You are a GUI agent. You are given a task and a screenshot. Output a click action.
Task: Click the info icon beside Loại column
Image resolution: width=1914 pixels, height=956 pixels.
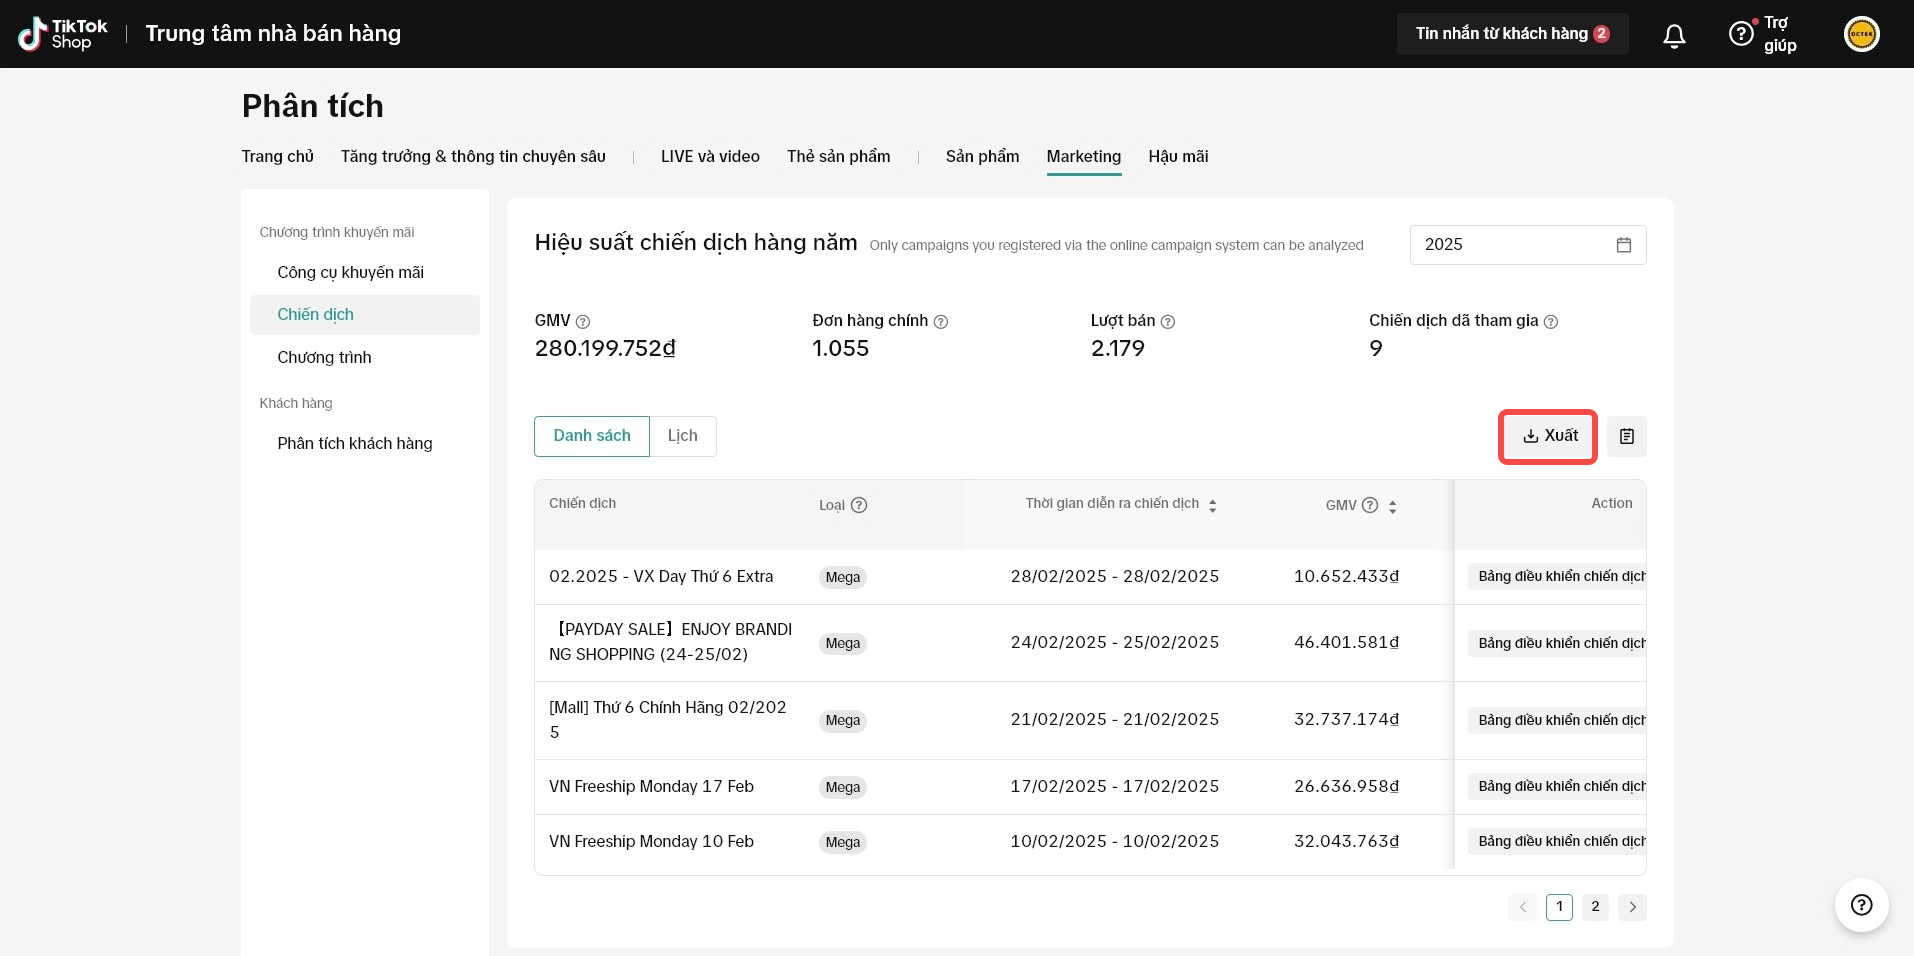click(x=859, y=505)
